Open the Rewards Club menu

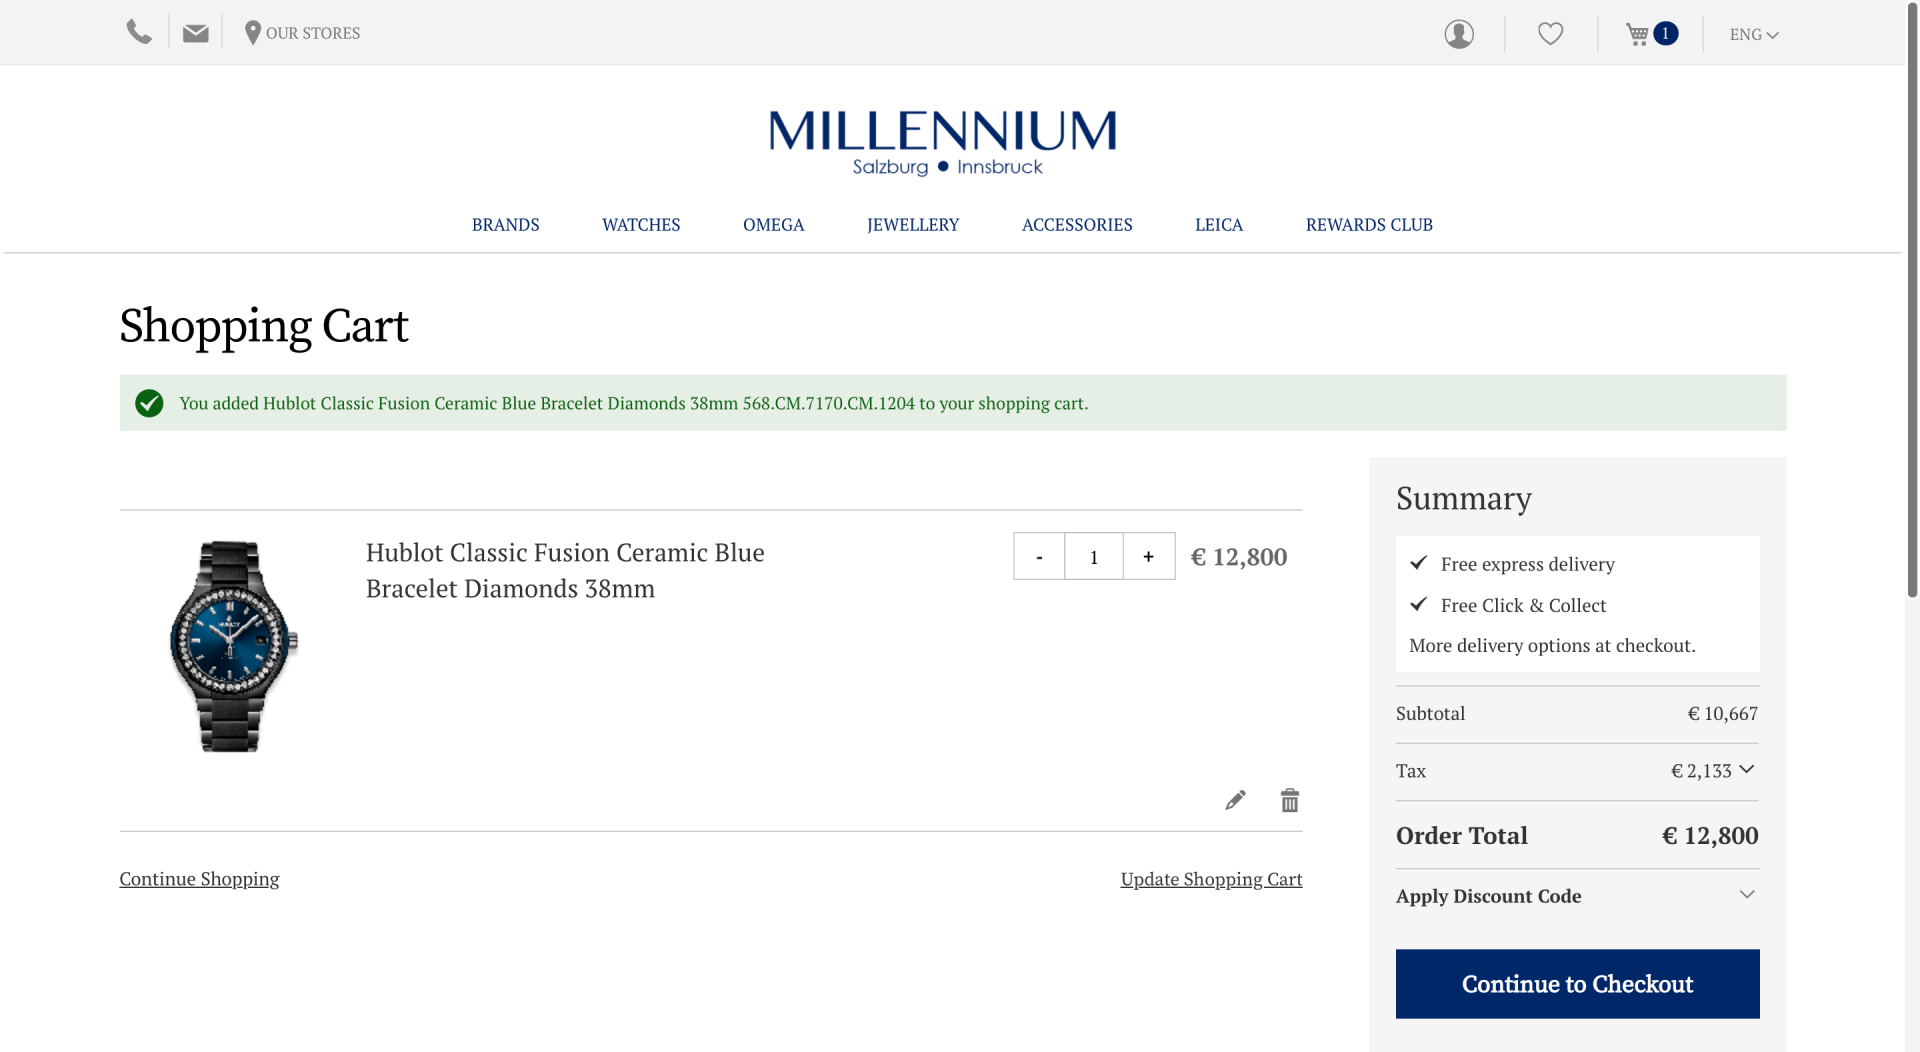1369,225
